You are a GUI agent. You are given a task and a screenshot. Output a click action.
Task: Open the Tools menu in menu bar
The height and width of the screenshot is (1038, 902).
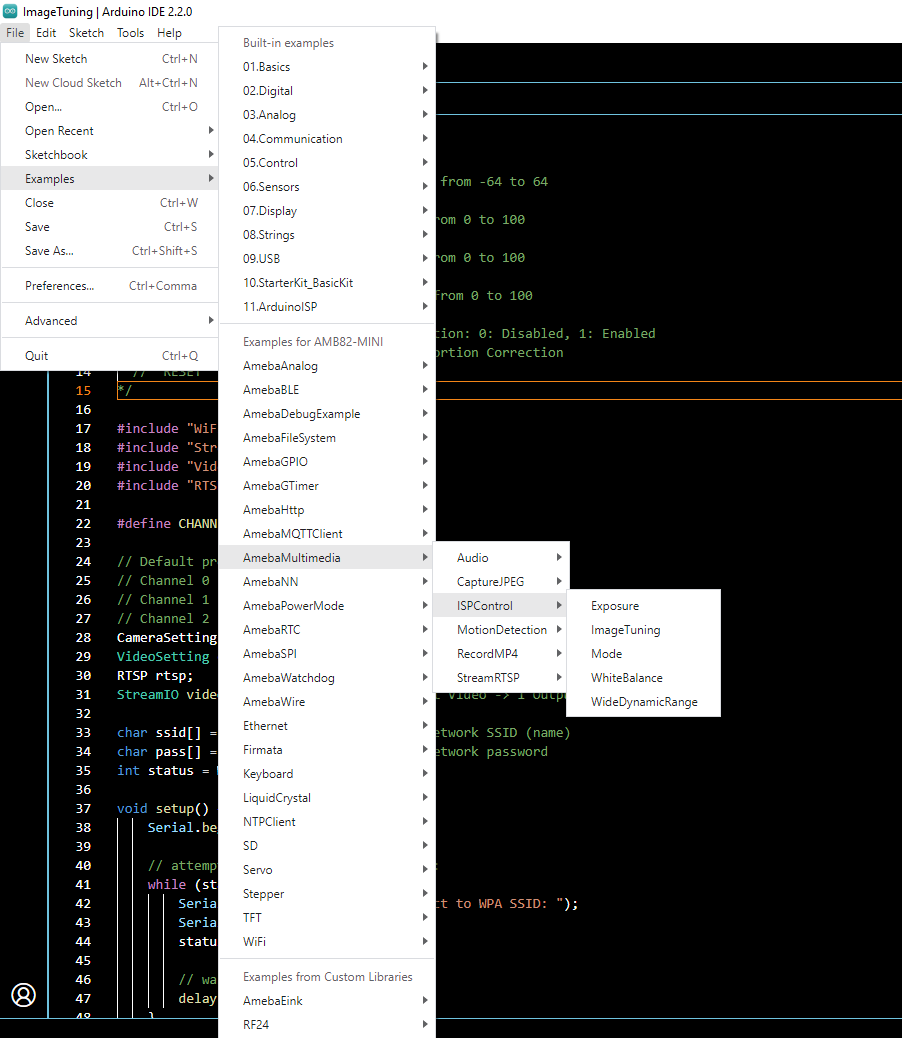[130, 33]
